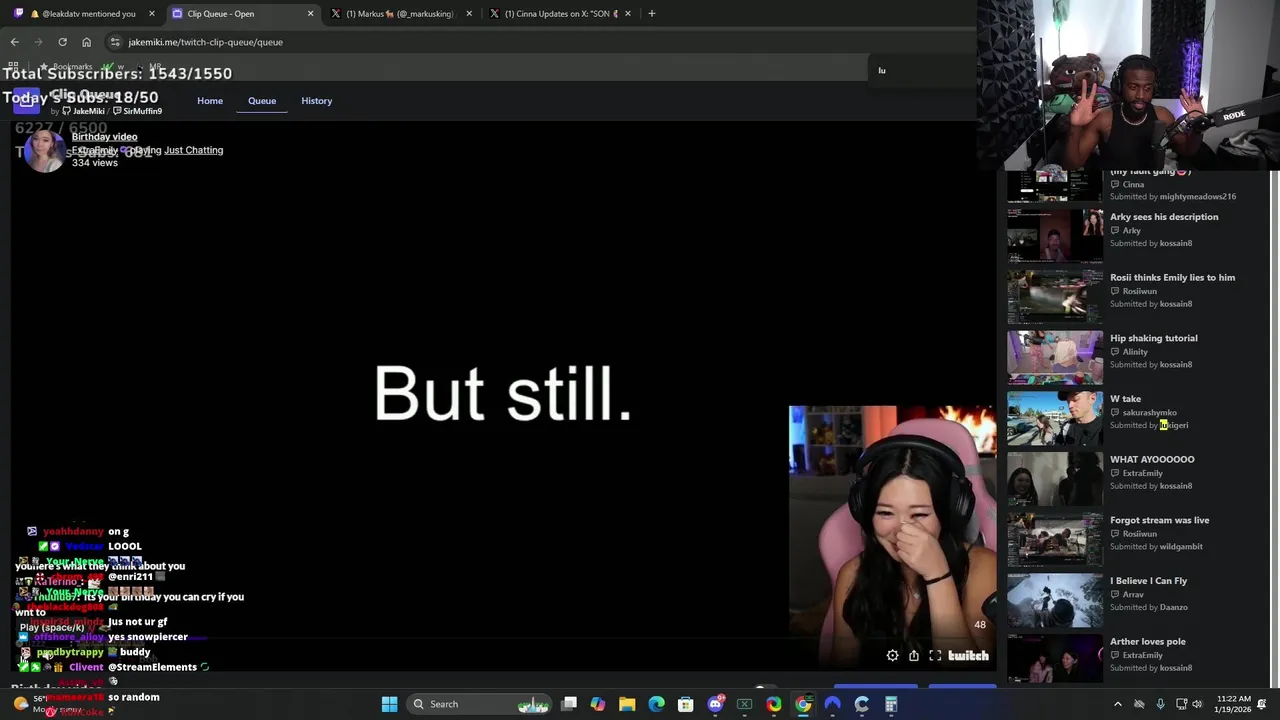This screenshot has height=720, width=1280.
Task: Close the Clip Queue - Open tab
Action: pos(310,14)
